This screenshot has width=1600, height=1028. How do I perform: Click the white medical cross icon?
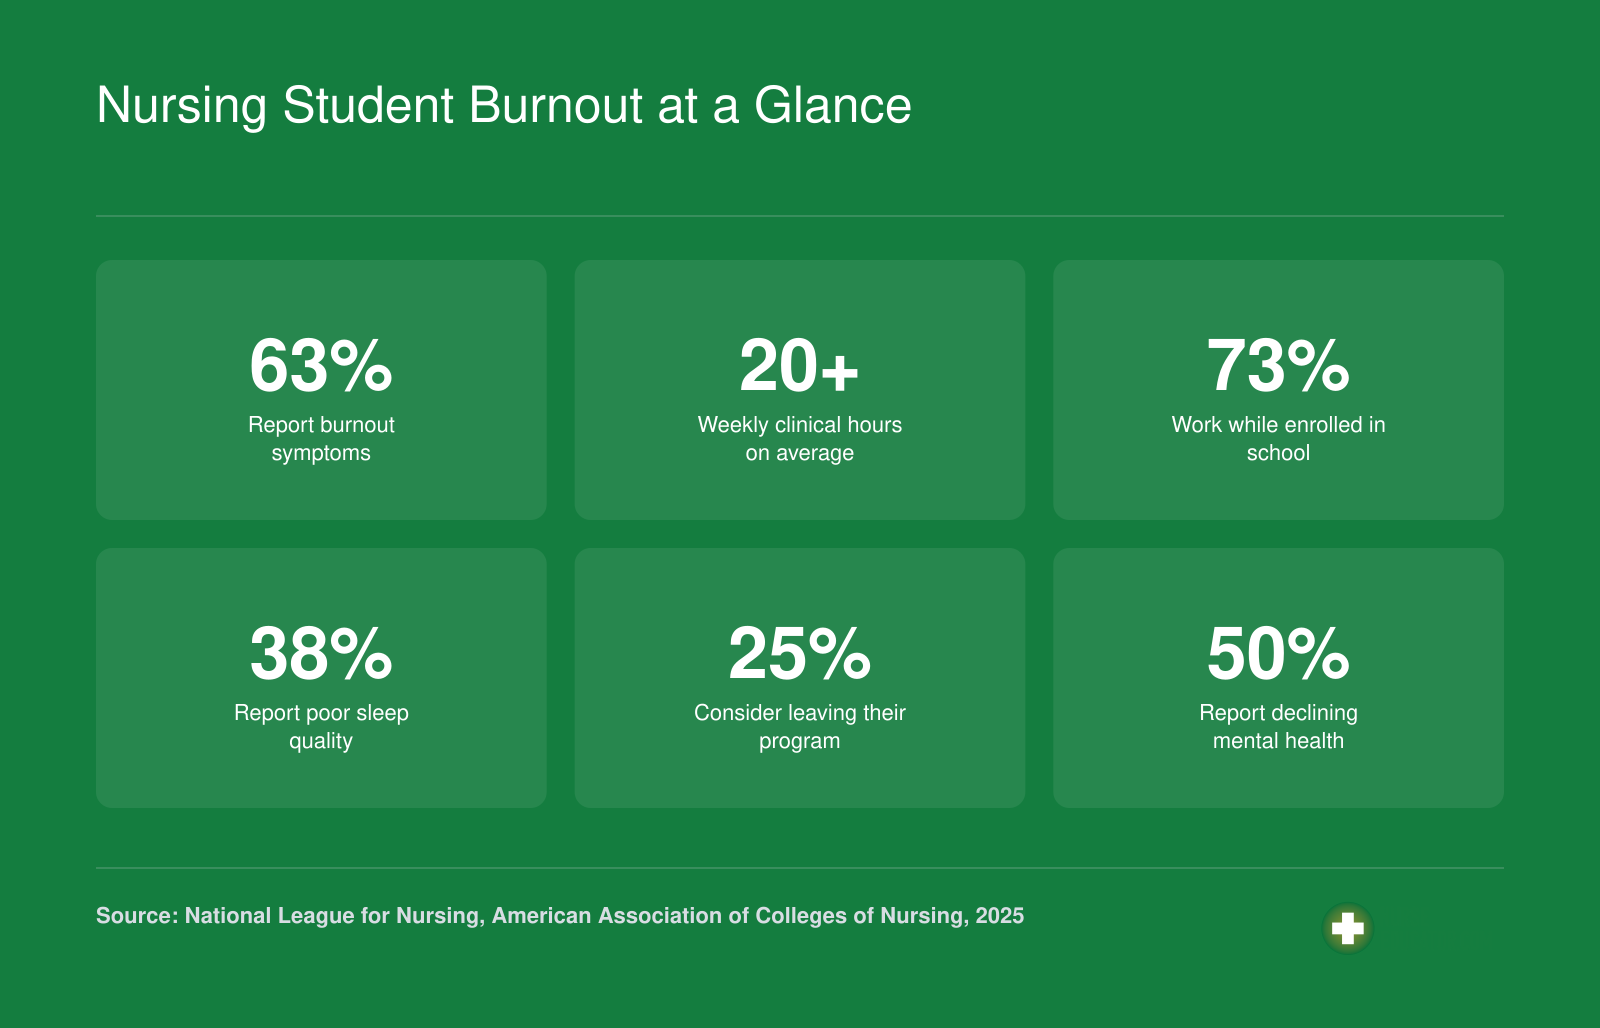(1348, 928)
